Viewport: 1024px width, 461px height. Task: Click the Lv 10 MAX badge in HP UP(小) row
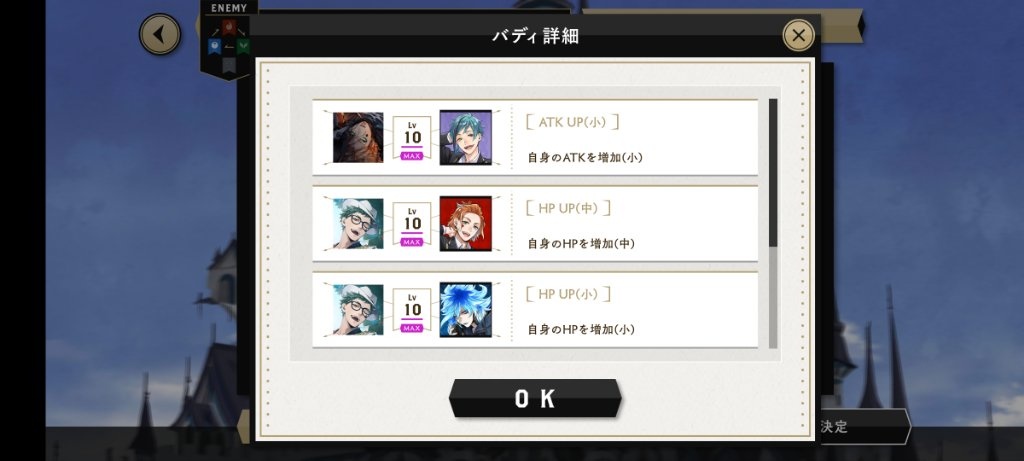412,310
